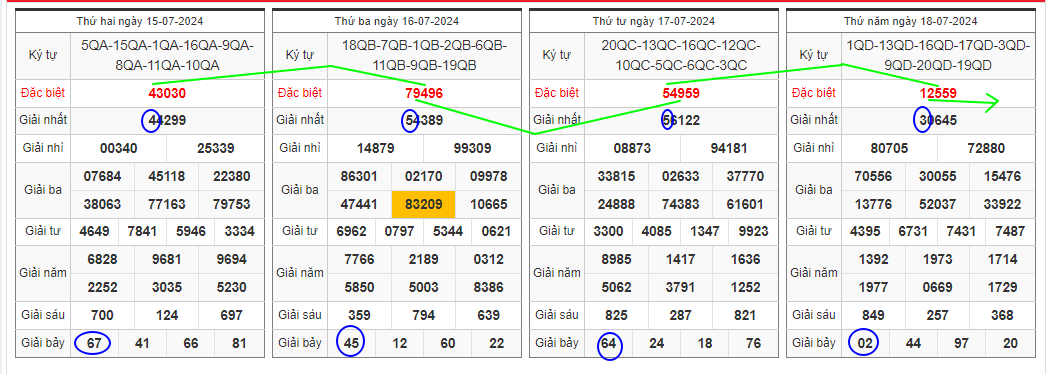Click the highlighted orange cell 83209
The image size is (1050, 374).
pyautogui.click(x=423, y=204)
